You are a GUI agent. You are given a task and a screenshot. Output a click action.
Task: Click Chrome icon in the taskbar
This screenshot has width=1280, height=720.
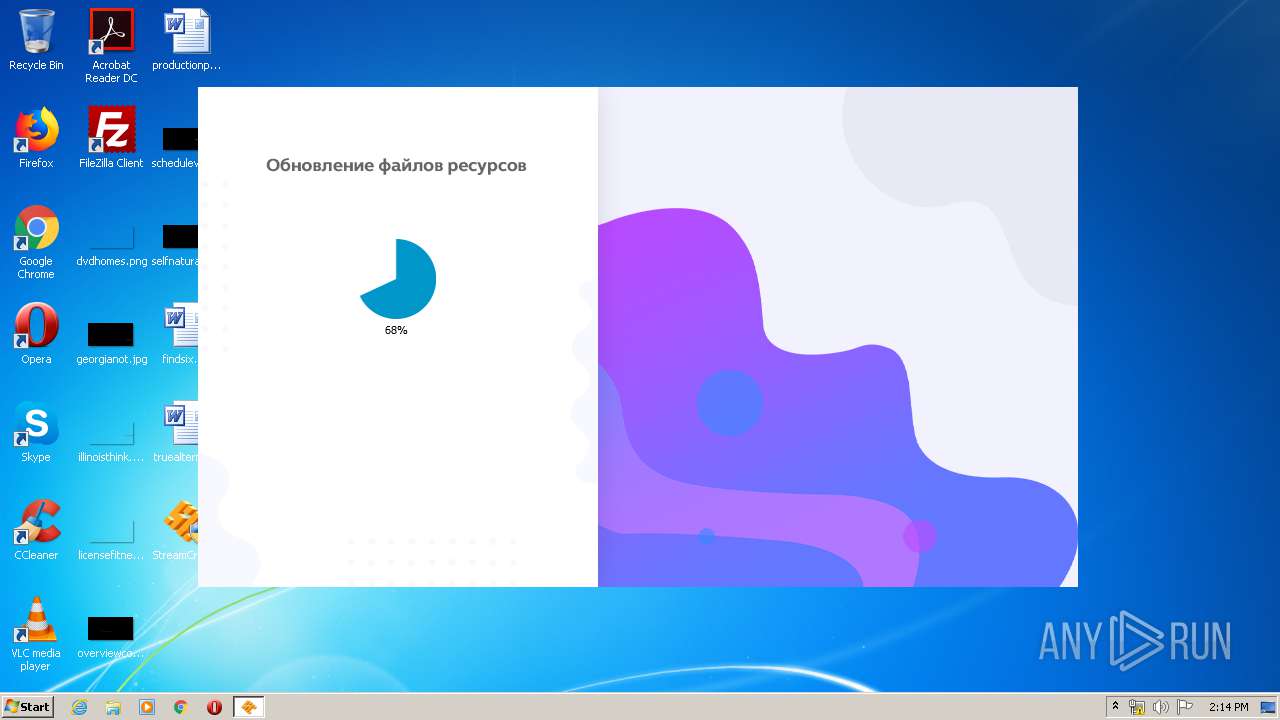pos(181,707)
